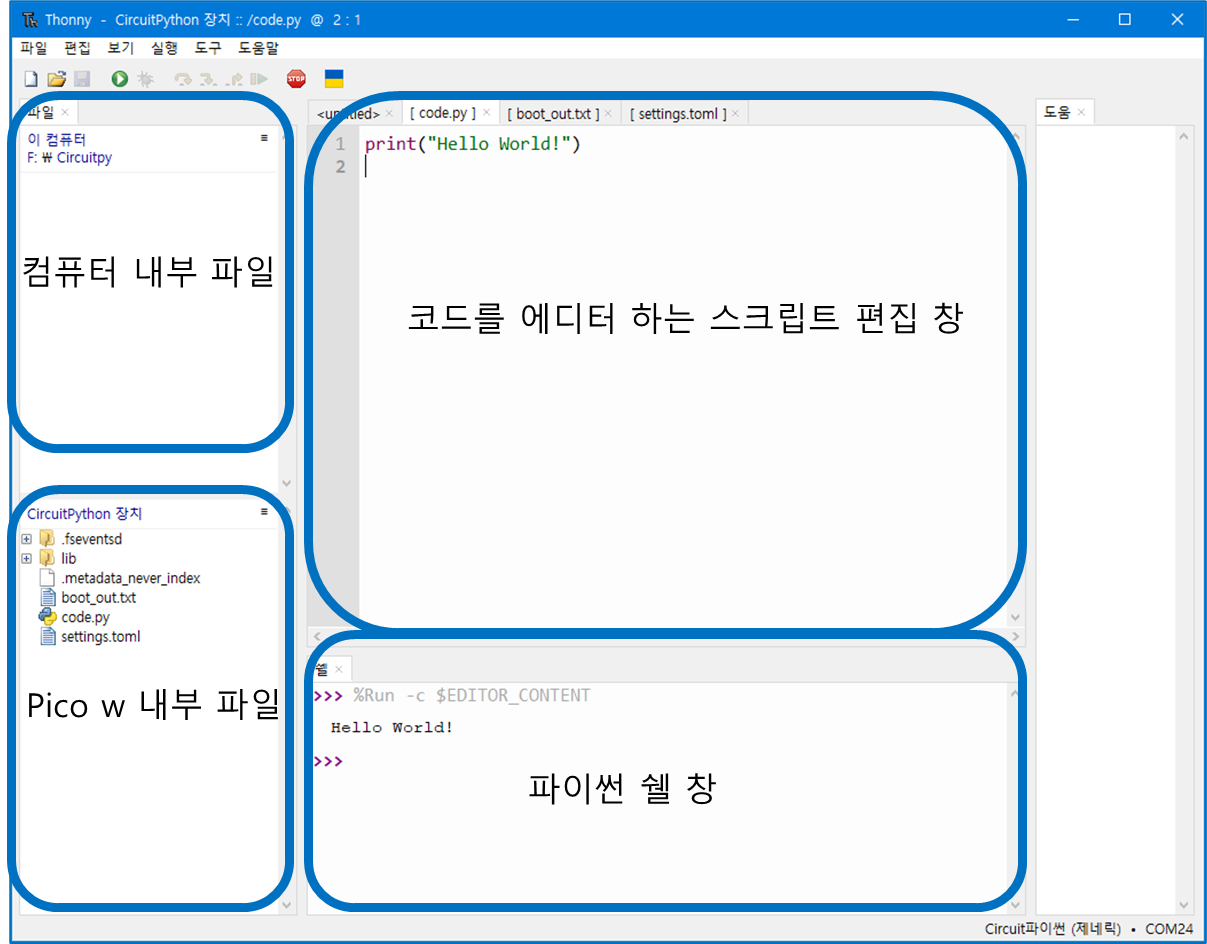Open the 도구 menu
The width and height of the screenshot is (1207, 944).
pyautogui.click(x=208, y=47)
